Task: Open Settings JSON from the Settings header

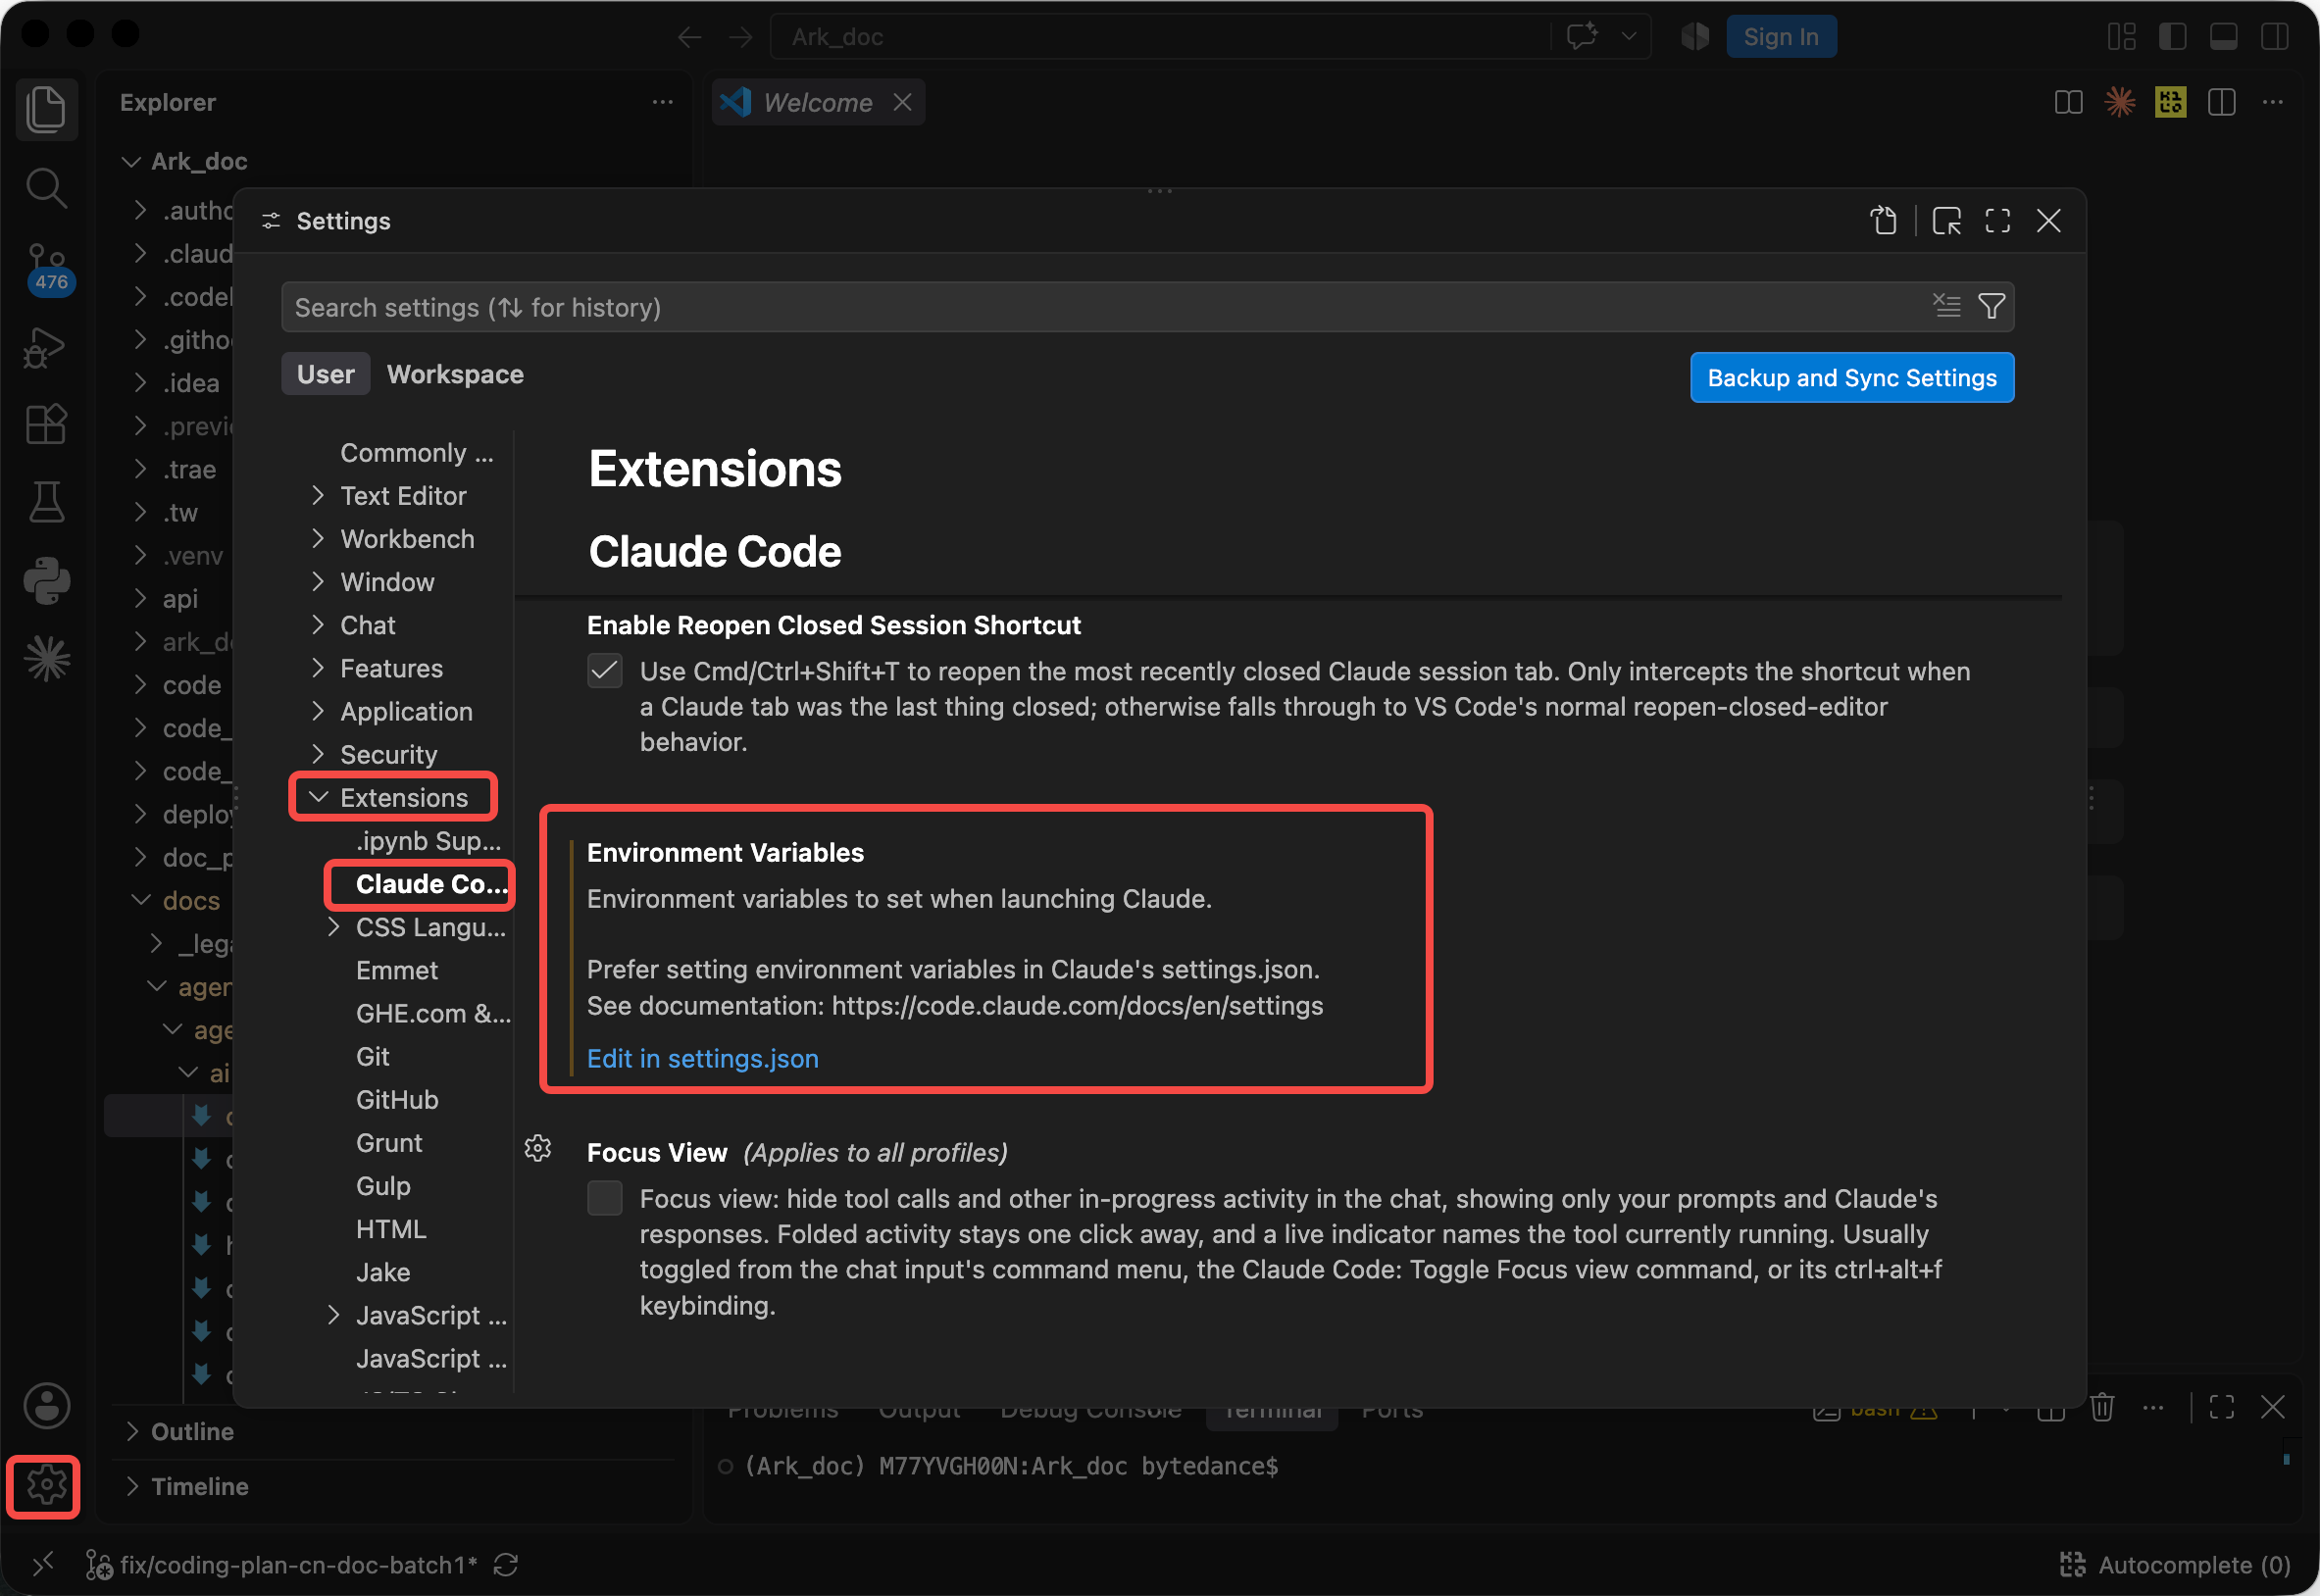Action: (x=1883, y=220)
